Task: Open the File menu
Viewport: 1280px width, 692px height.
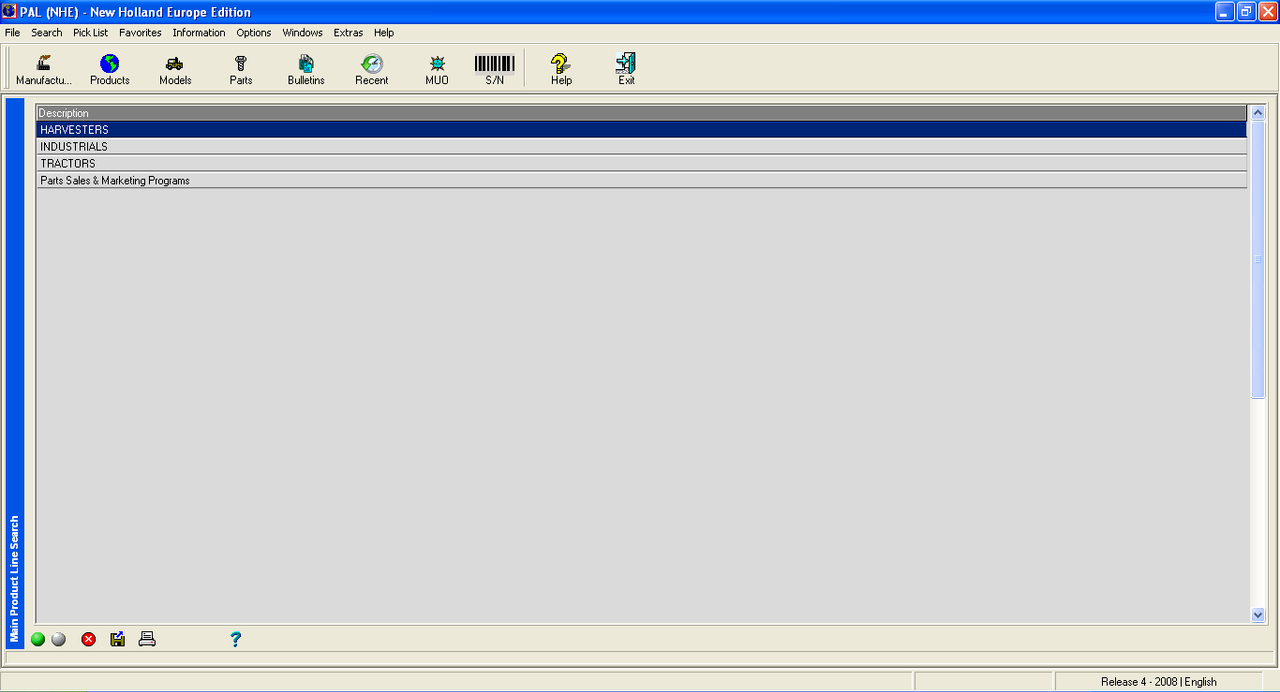Action: pyautogui.click(x=12, y=33)
